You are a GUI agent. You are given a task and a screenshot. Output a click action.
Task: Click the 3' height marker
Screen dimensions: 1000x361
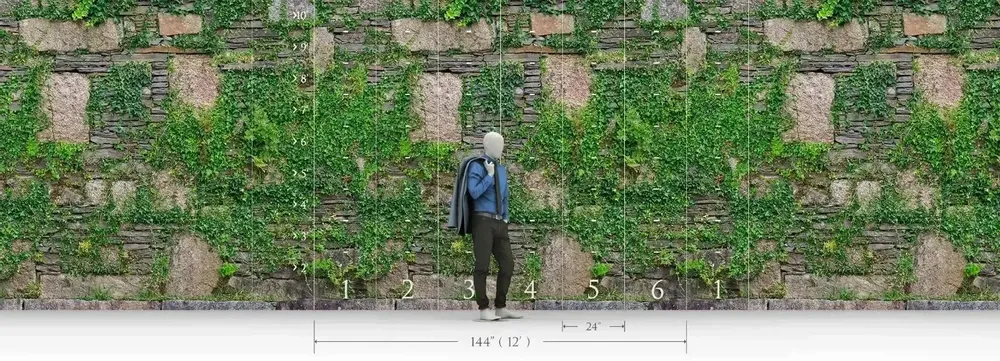coord(300,236)
